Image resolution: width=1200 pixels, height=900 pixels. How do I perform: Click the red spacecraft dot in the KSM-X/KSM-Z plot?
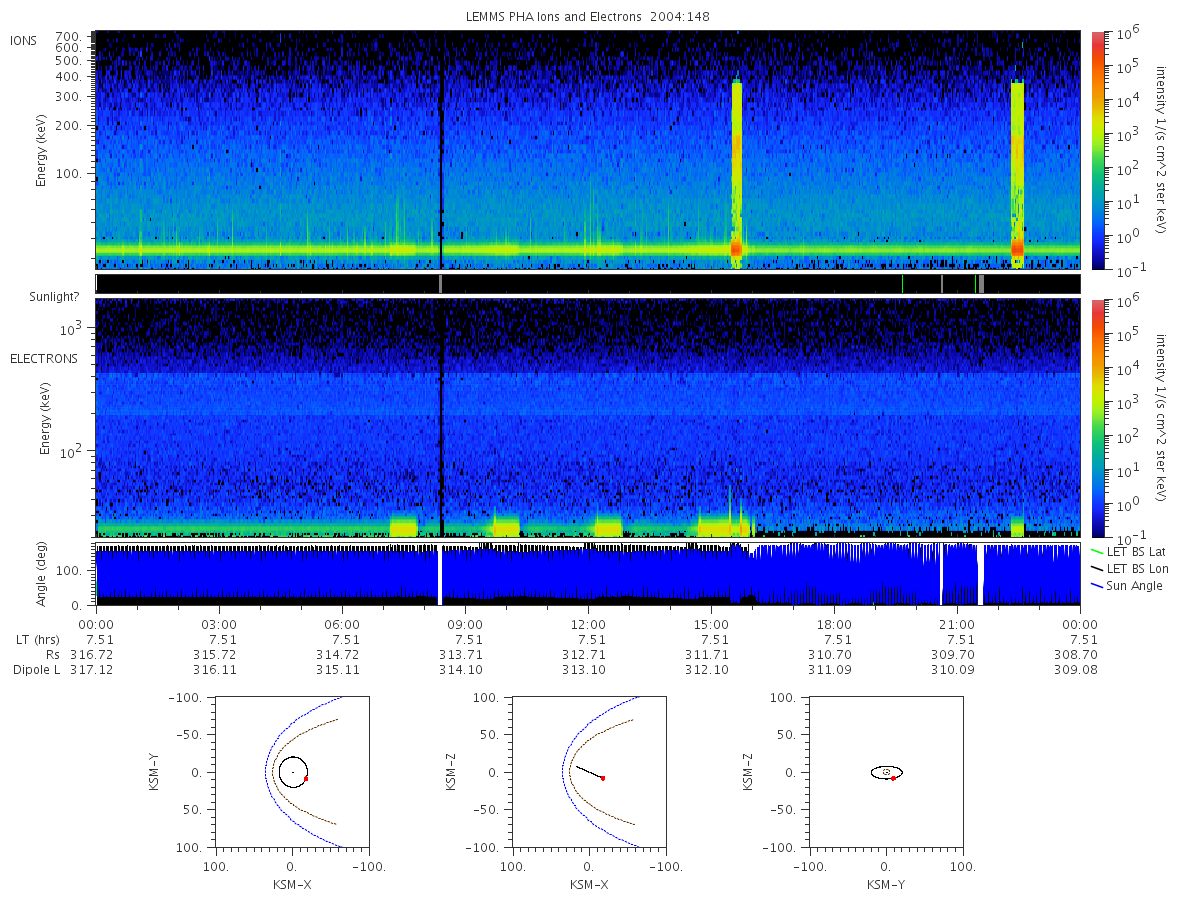point(602,778)
